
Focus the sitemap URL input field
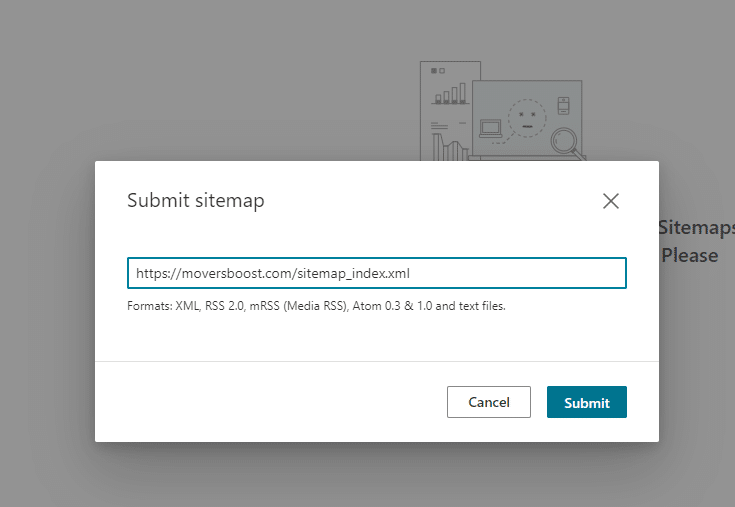click(376, 273)
